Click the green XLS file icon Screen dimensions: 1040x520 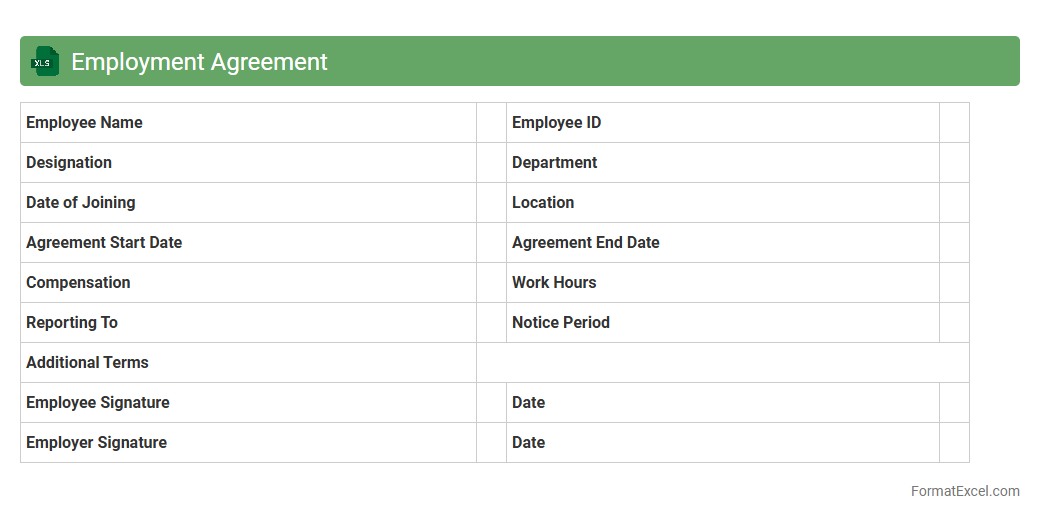click(x=45, y=61)
